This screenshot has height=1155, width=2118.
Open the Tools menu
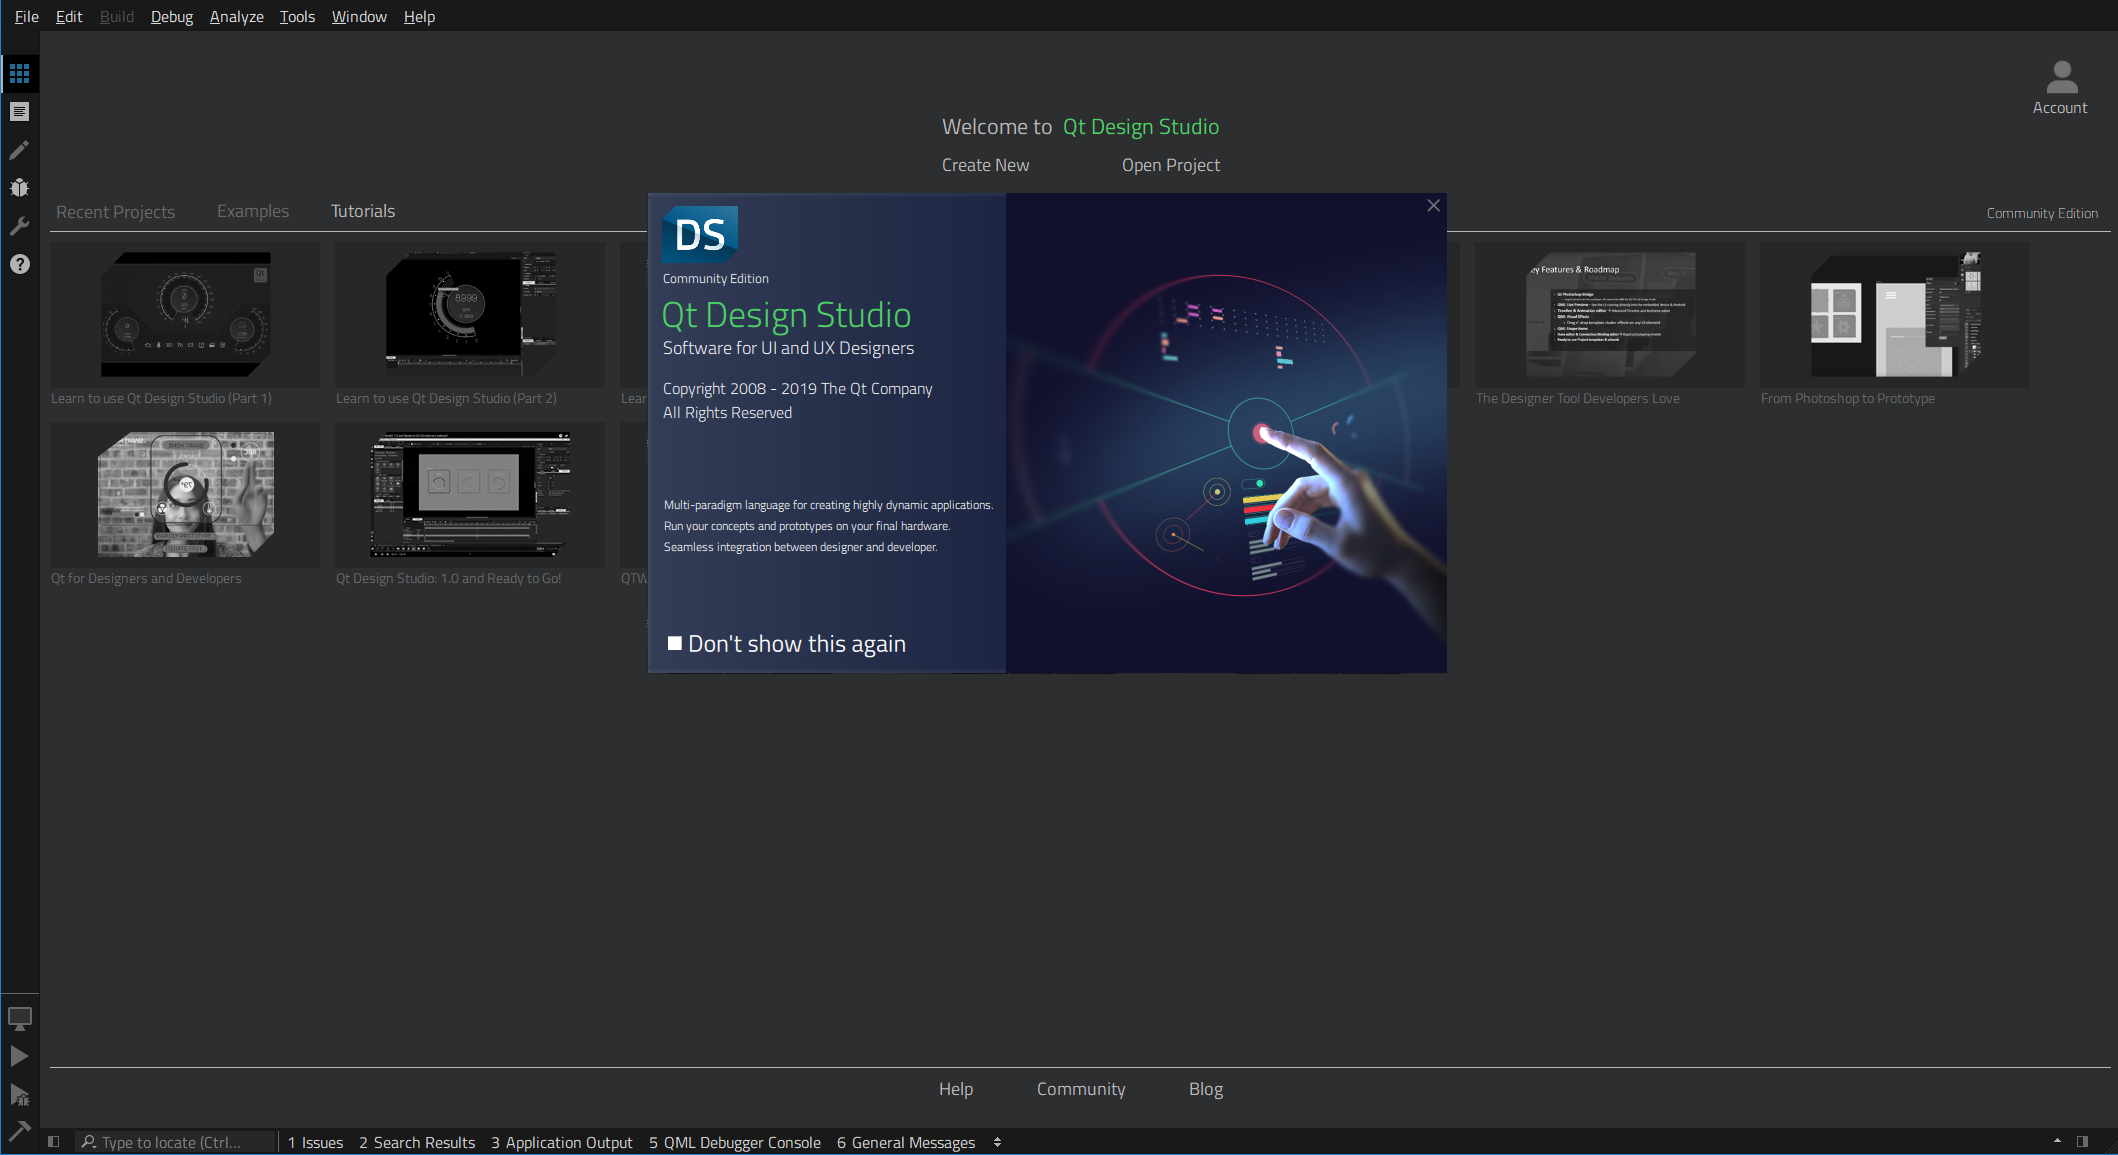click(297, 16)
